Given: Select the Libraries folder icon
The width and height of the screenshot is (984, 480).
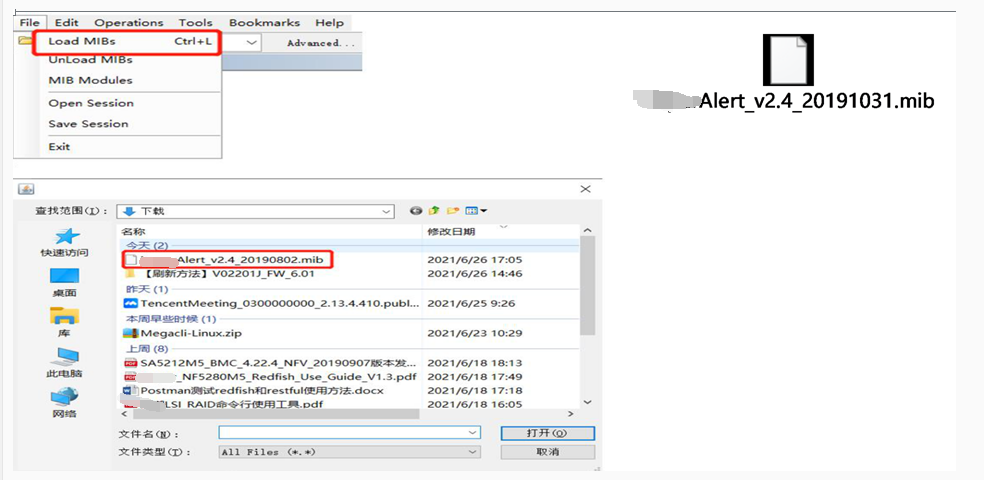Looking at the screenshot, I should [x=65, y=317].
